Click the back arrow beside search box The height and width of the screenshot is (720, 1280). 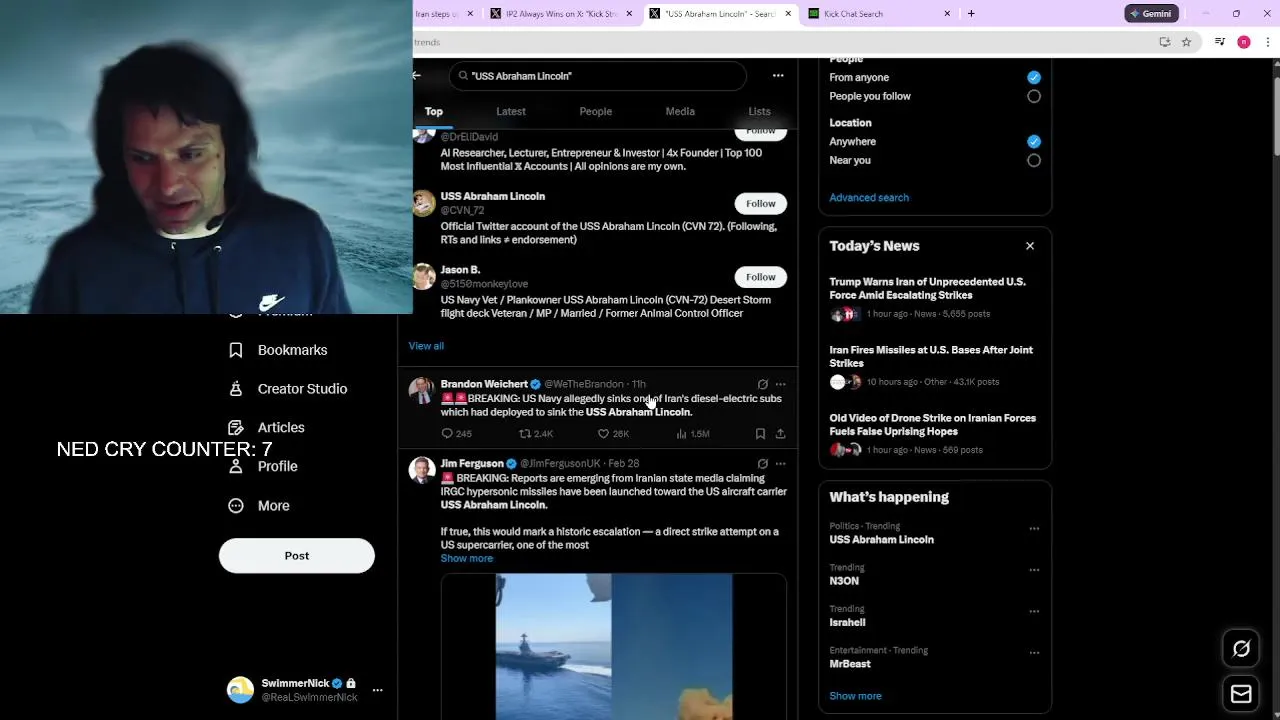pyautogui.click(x=417, y=76)
